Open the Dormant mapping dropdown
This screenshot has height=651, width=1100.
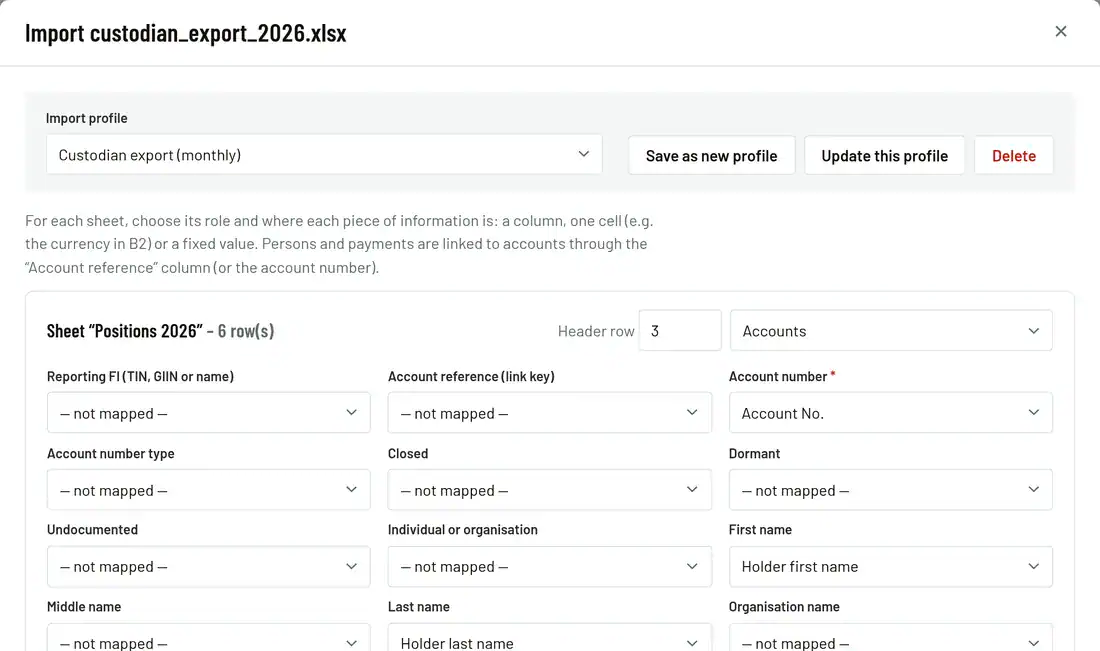pyautogui.click(x=891, y=490)
